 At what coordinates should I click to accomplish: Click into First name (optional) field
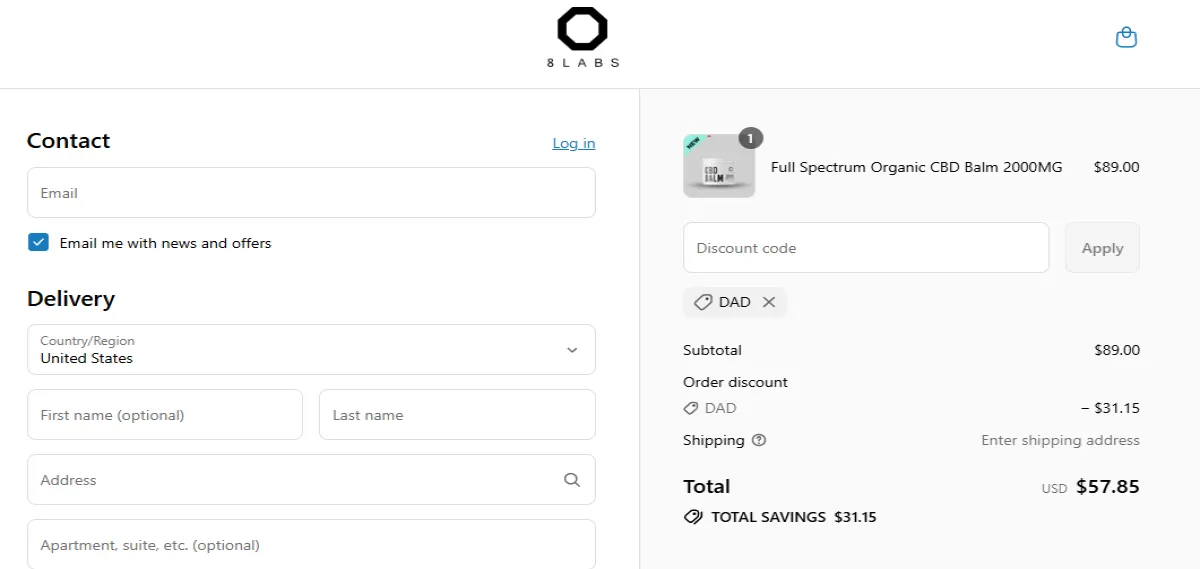coord(165,415)
